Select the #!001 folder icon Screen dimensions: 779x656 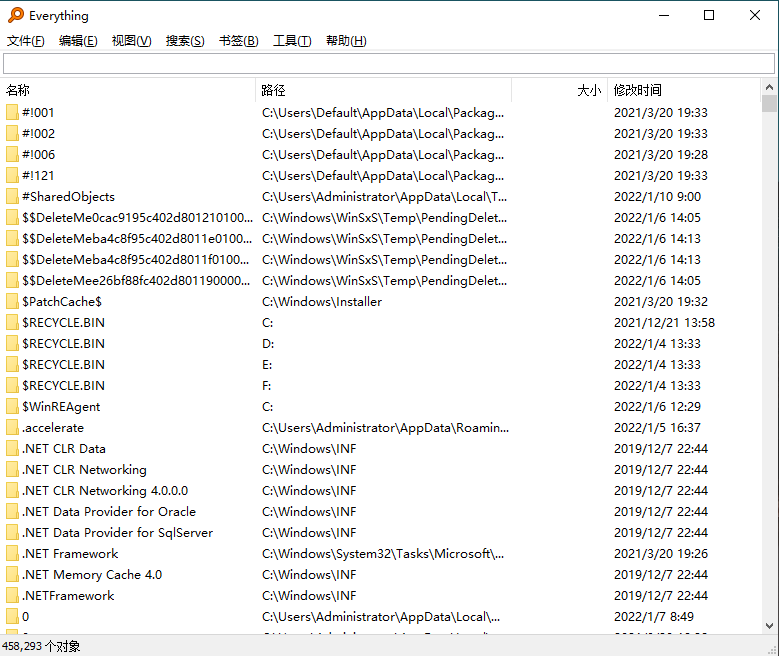12,112
